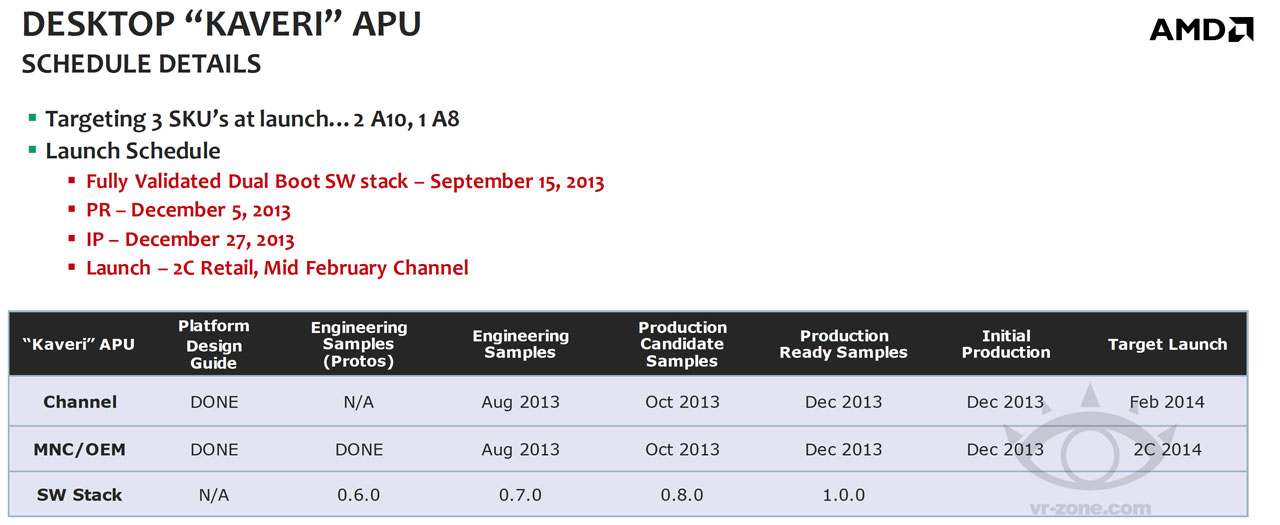1280x525 pixels.
Task: Click the "SCHEDULE DETAILS" subtitle text
Action: [141, 64]
